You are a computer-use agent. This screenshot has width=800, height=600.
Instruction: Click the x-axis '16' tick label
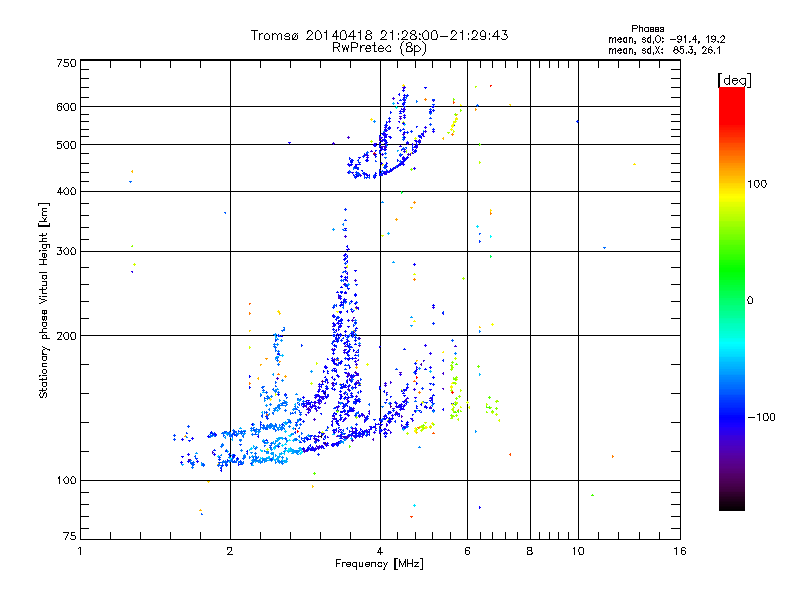[680, 551]
